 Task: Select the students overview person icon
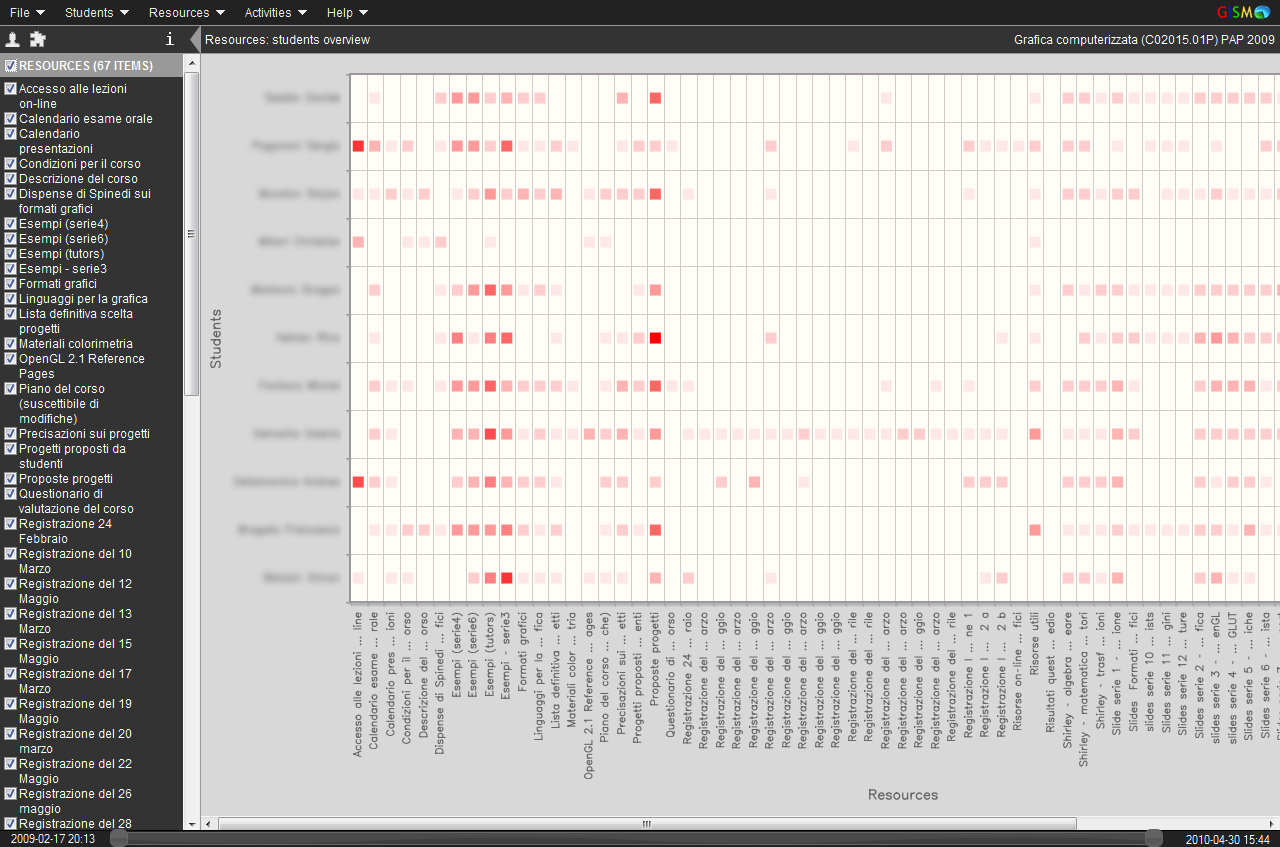coord(14,40)
